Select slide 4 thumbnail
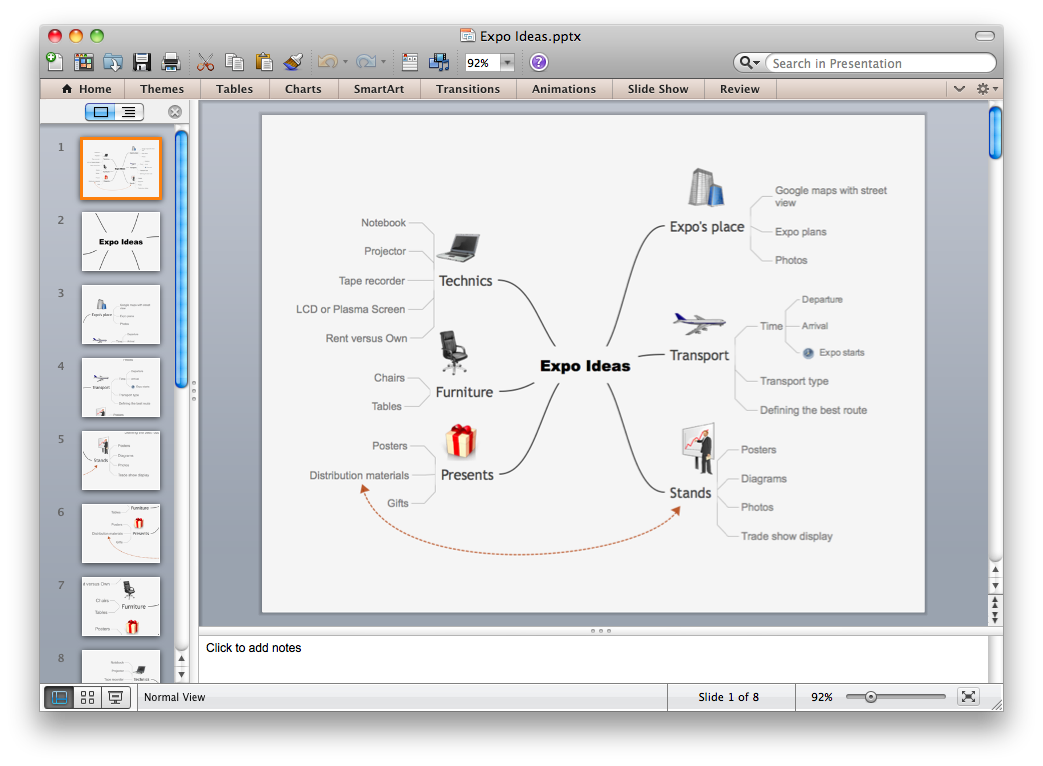Image resolution: width=1043 pixels, height=766 pixels. 120,388
